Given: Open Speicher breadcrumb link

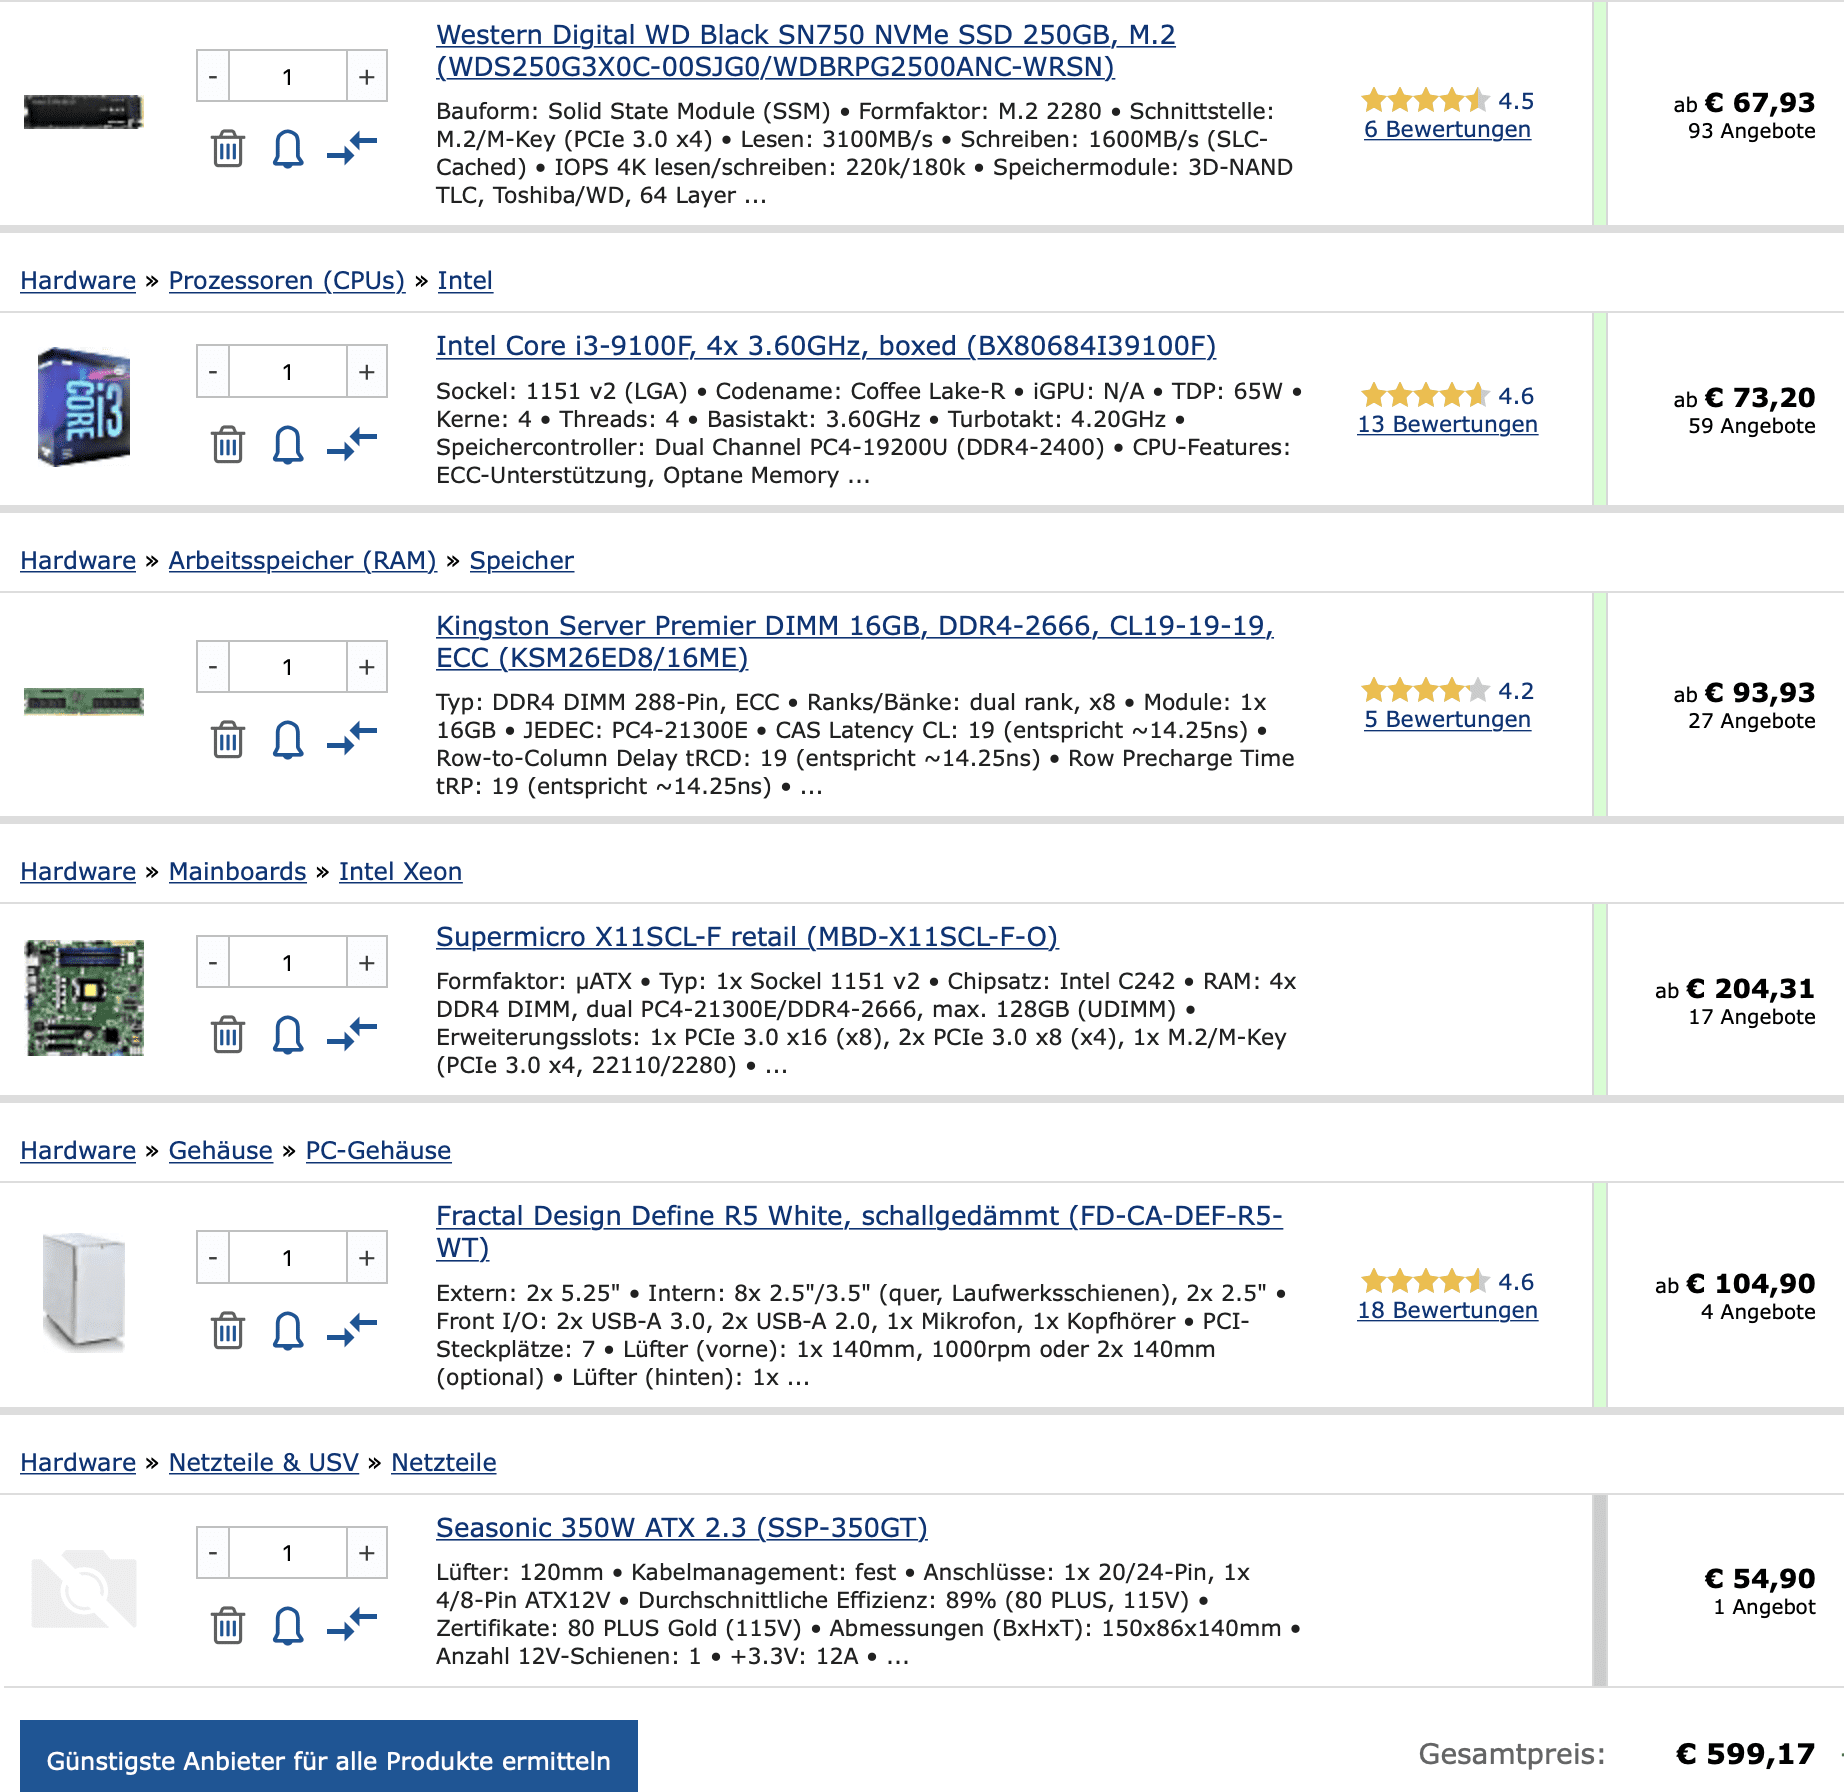Looking at the screenshot, I should point(522,560).
